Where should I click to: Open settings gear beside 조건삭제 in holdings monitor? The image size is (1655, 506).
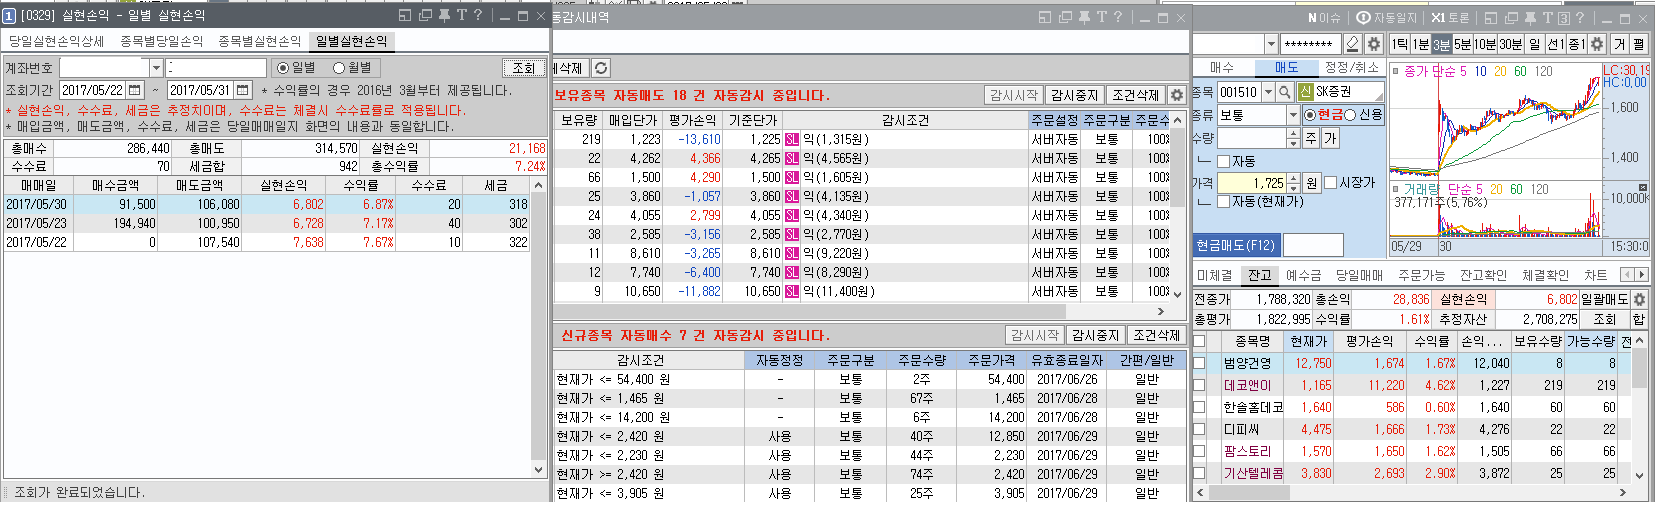[1177, 95]
